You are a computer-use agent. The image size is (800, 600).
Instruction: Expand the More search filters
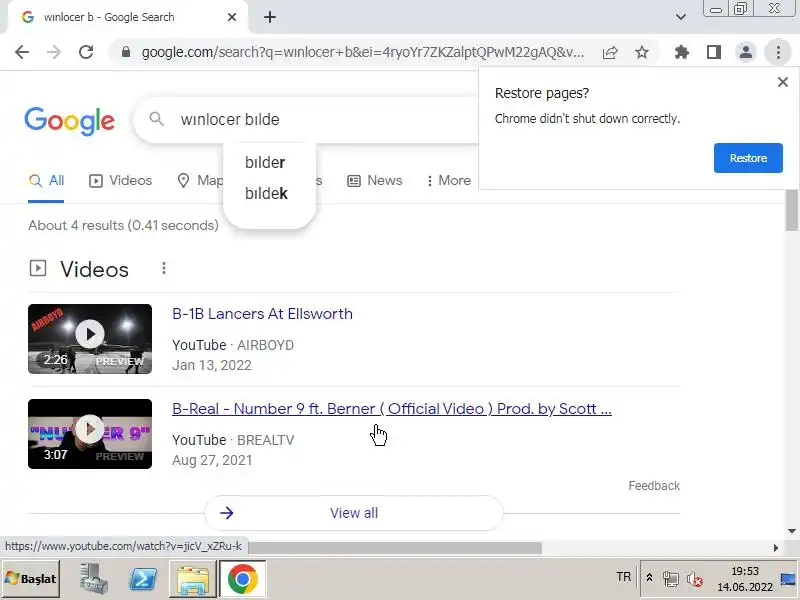tap(448, 181)
